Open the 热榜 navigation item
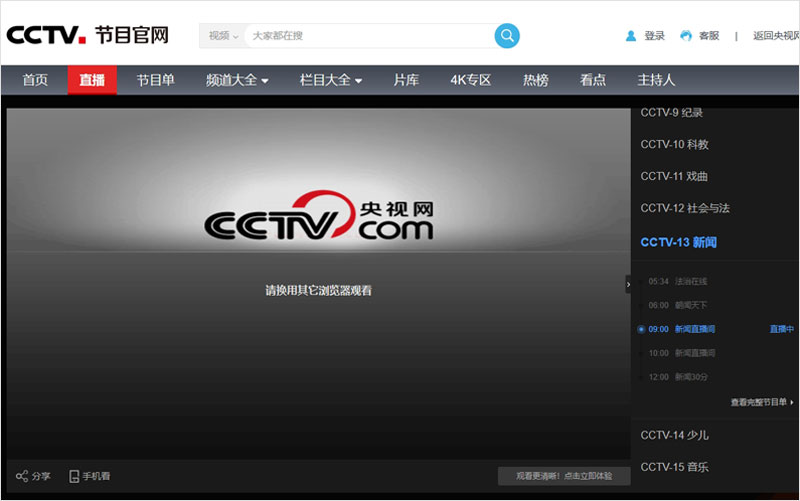 pos(536,80)
